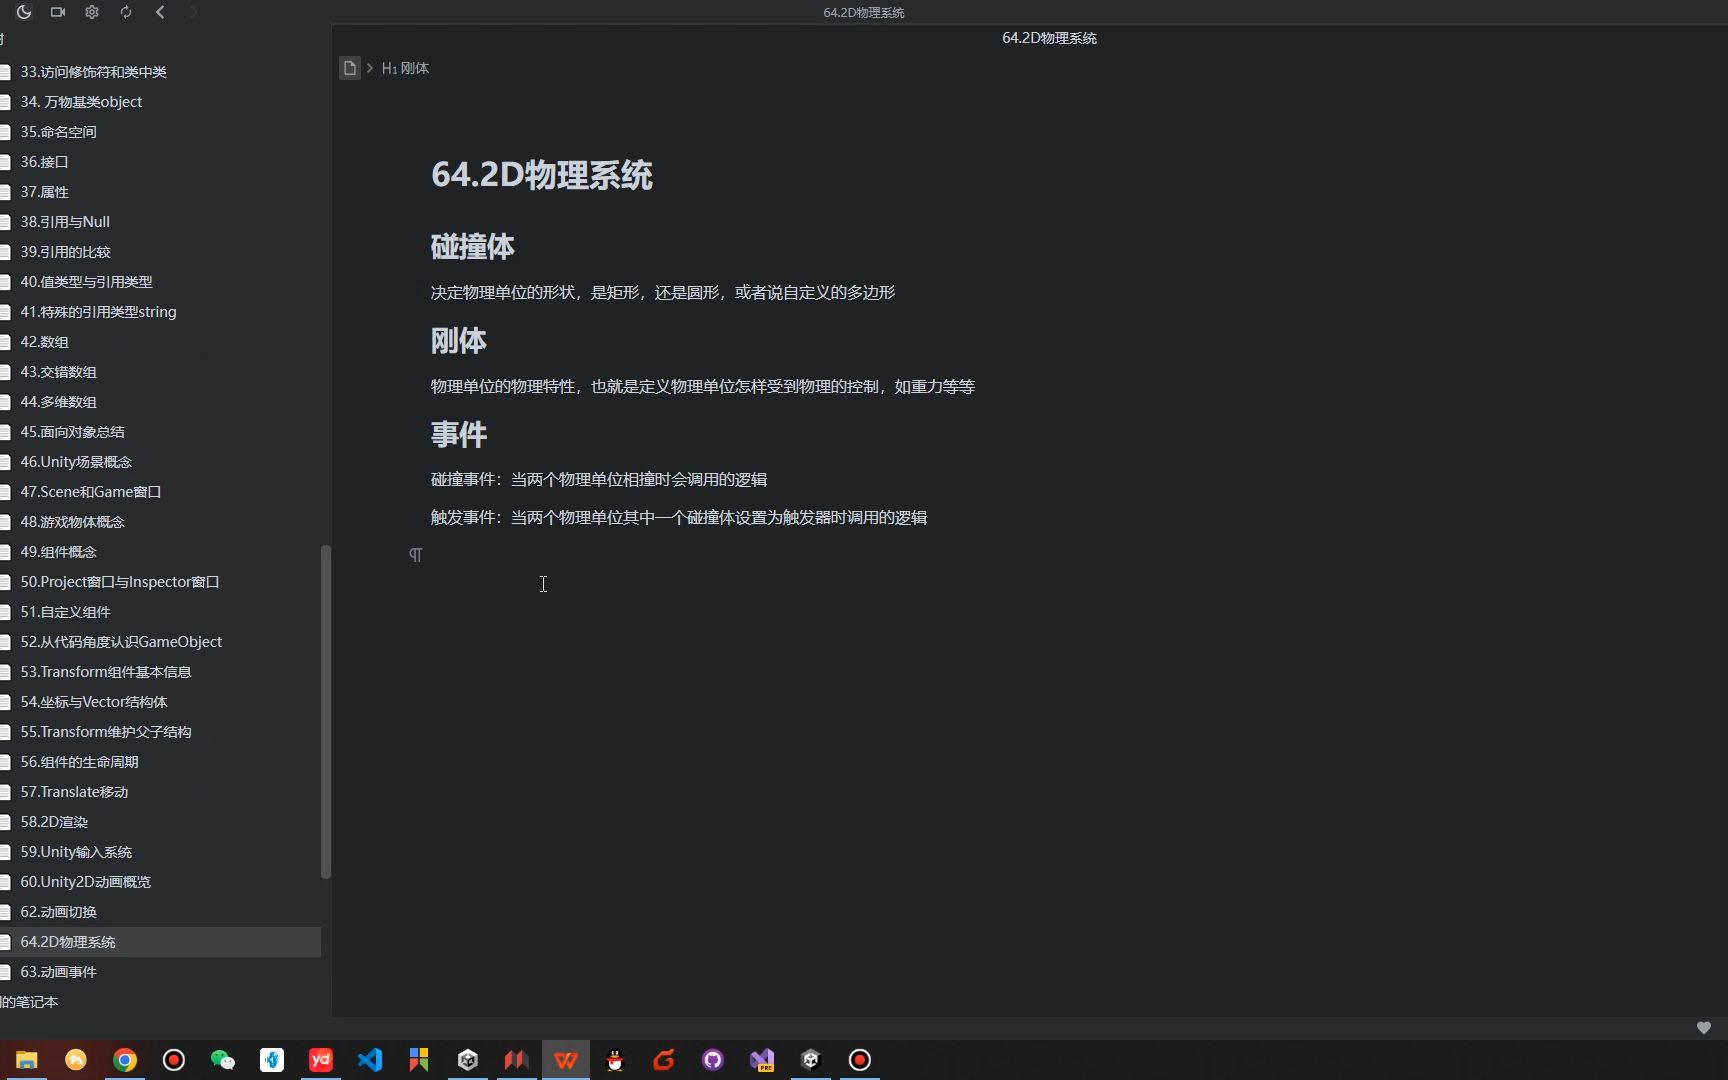Image resolution: width=1728 pixels, height=1080 pixels.
Task: Select the note 63.动画事件
Action: (x=57, y=971)
